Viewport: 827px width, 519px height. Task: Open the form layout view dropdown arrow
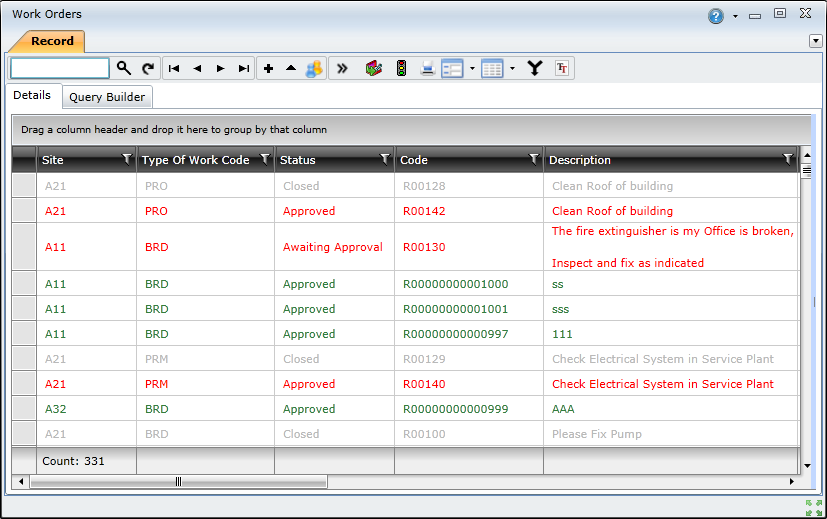(472, 68)
